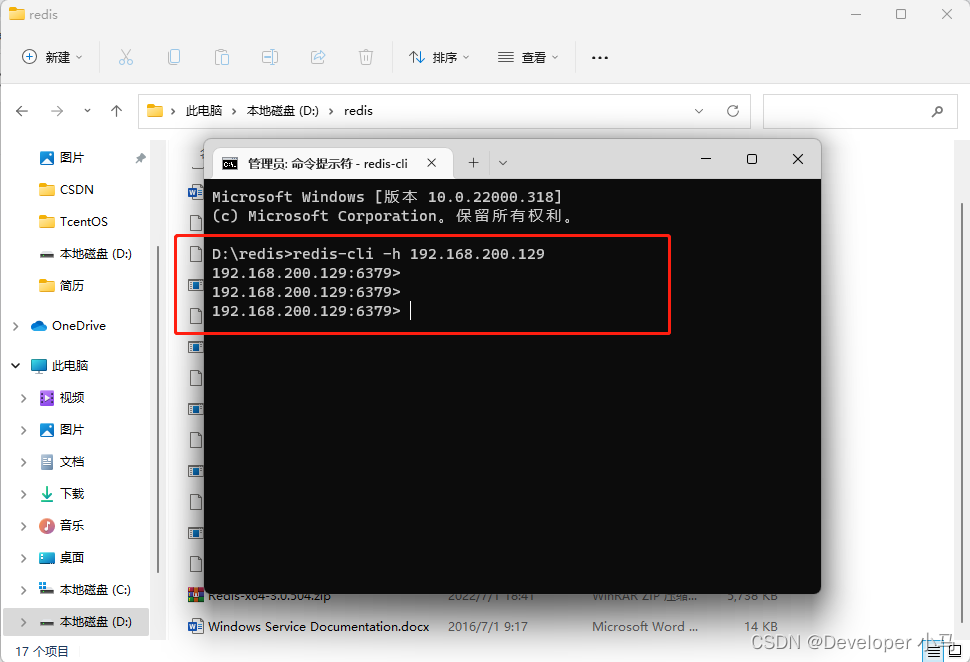970x662 pixels.
Task: Click 此电脑 in the address breadcrumb
Action: click(204, 111)
